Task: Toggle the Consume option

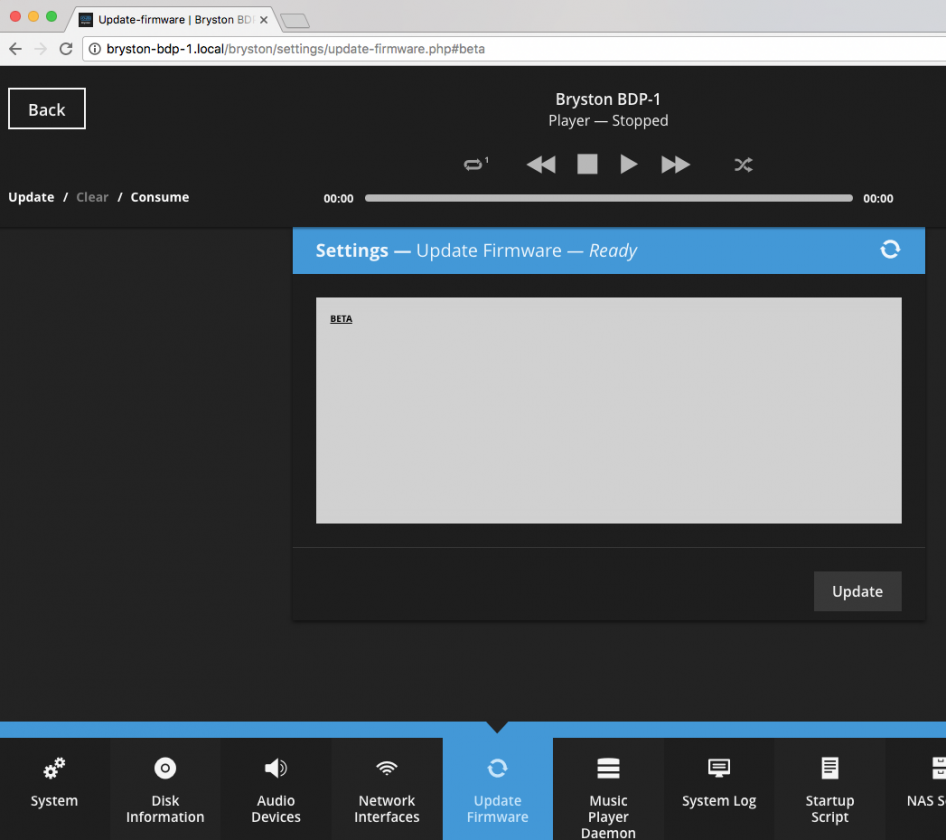Action: (160, 197)
